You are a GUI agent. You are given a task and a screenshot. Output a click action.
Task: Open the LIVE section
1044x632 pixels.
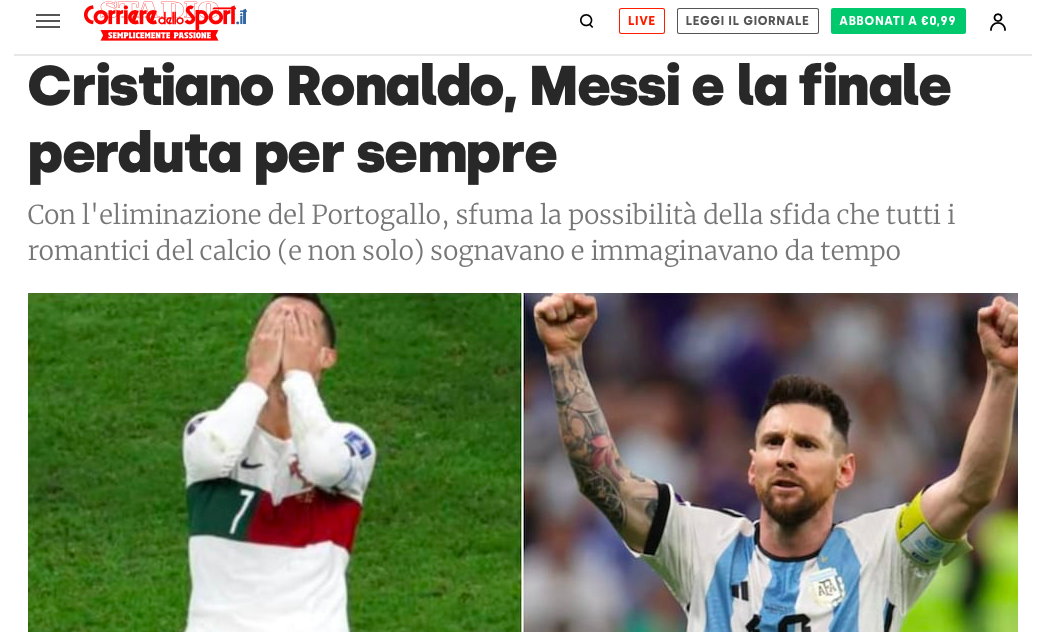(x=642, y=21)
